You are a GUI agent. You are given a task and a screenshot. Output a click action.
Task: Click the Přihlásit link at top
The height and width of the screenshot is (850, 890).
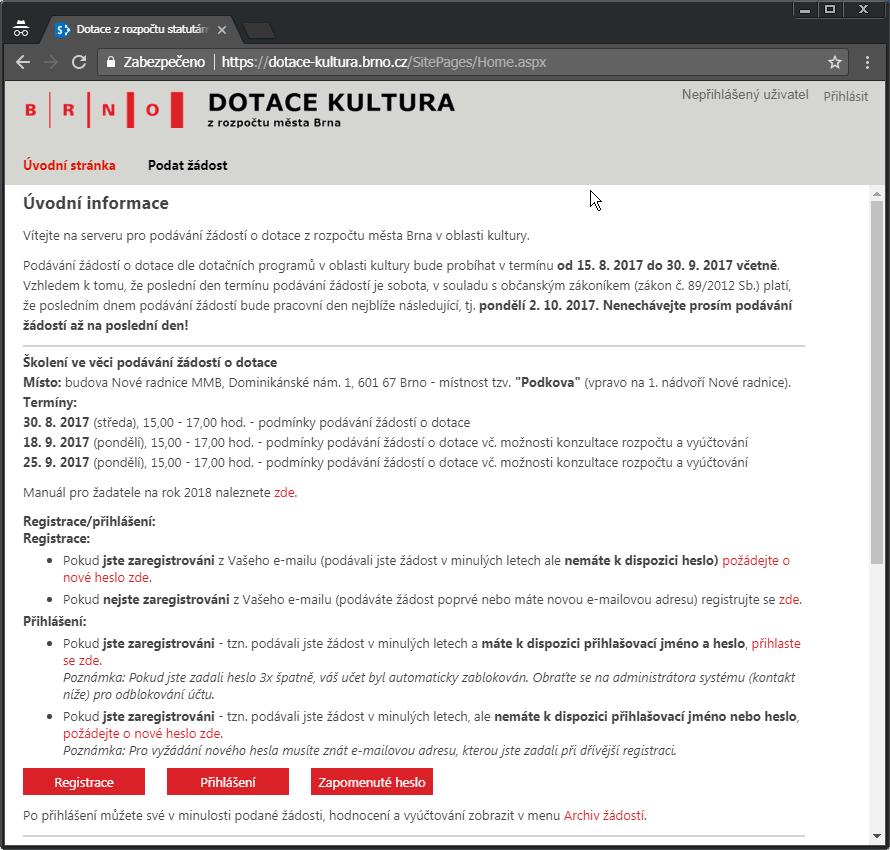(x=845, y=96)
